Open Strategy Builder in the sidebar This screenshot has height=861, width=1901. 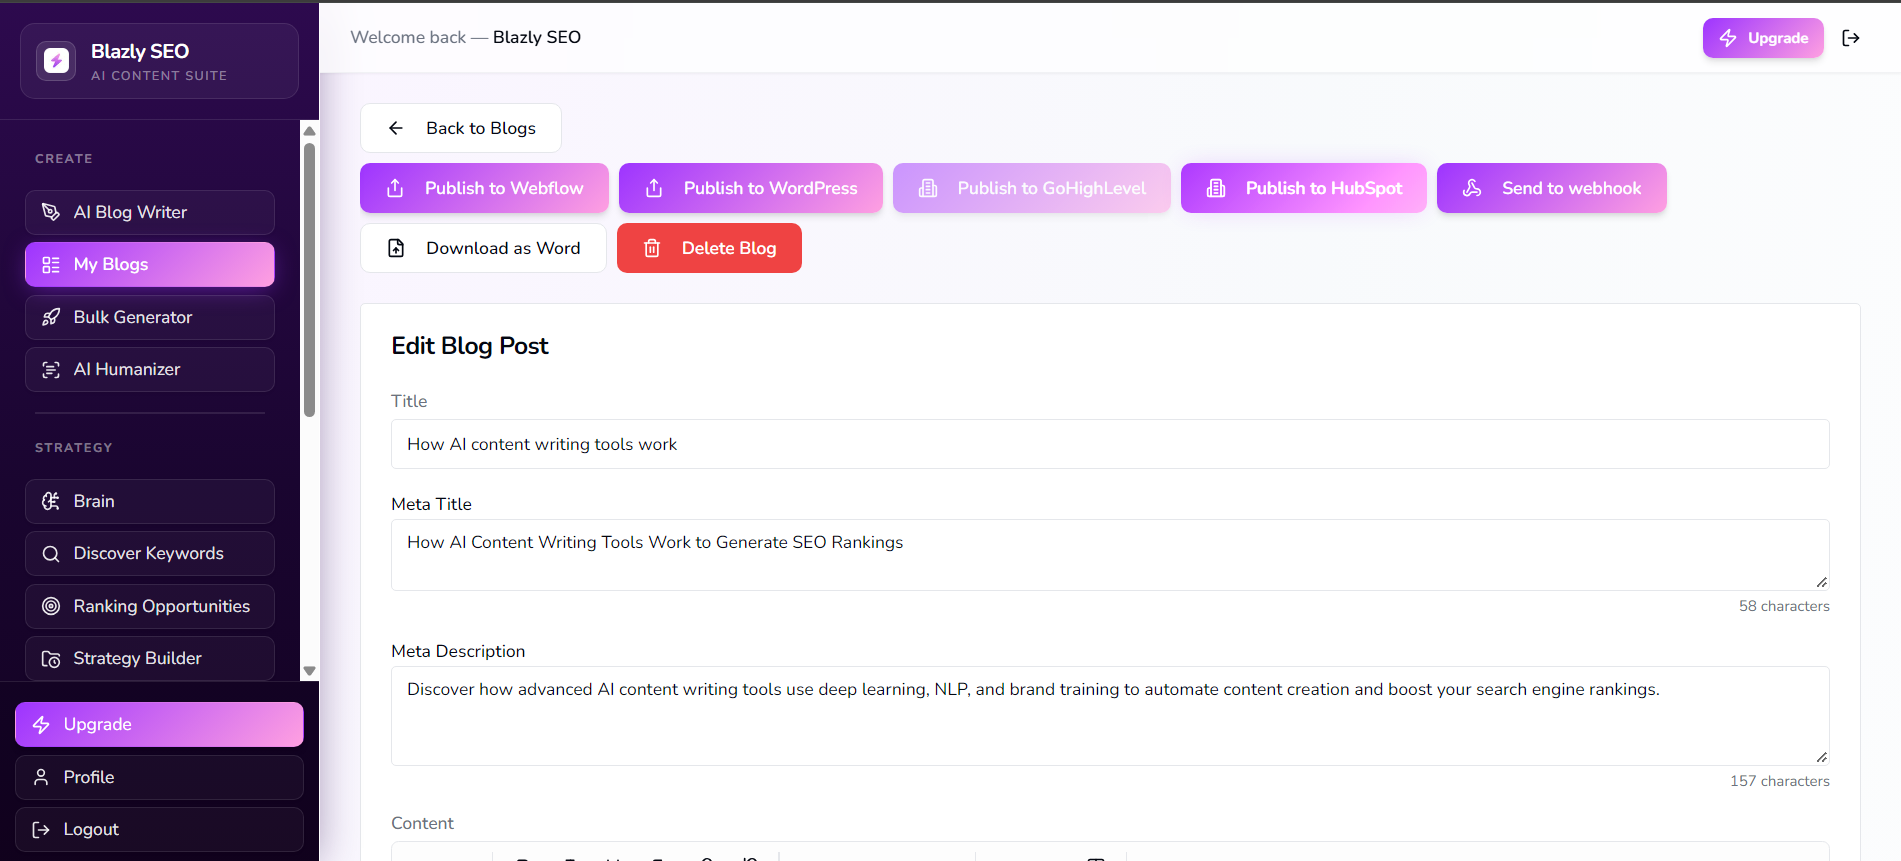coord(150,658)
